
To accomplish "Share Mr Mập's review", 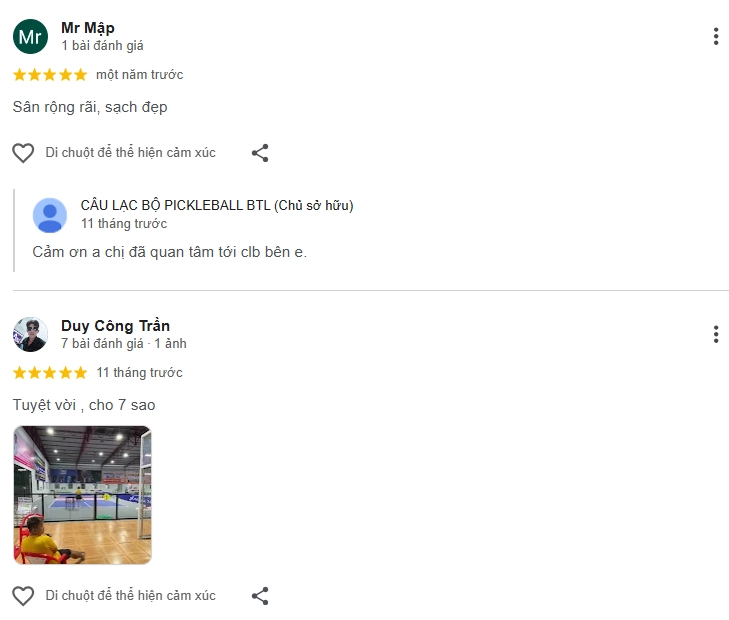I will (x=260, y=152).
